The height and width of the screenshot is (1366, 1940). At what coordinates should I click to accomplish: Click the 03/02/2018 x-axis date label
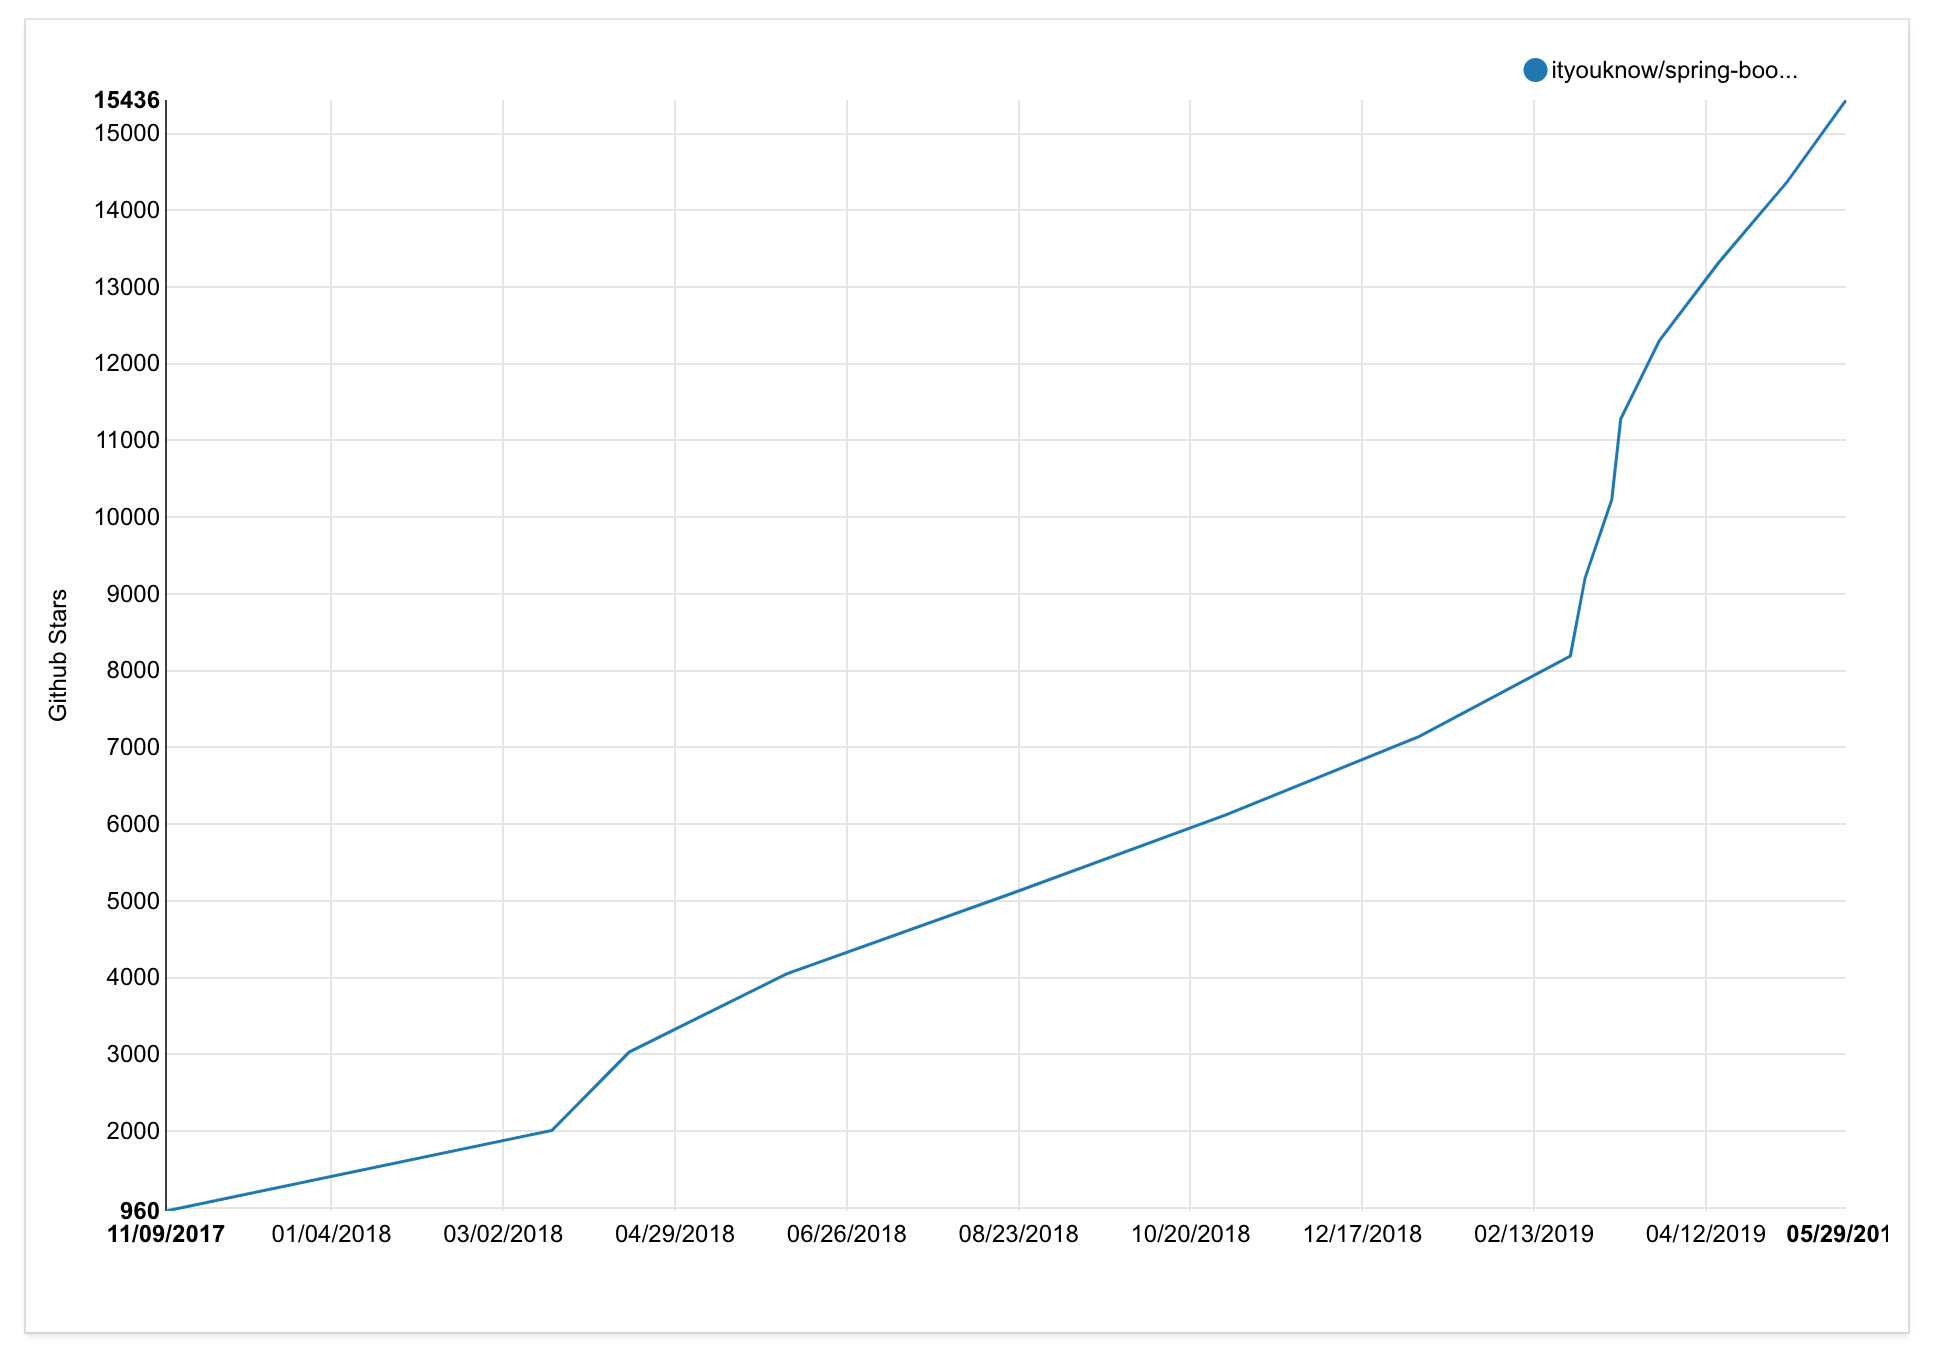[x=503, y=1234]
